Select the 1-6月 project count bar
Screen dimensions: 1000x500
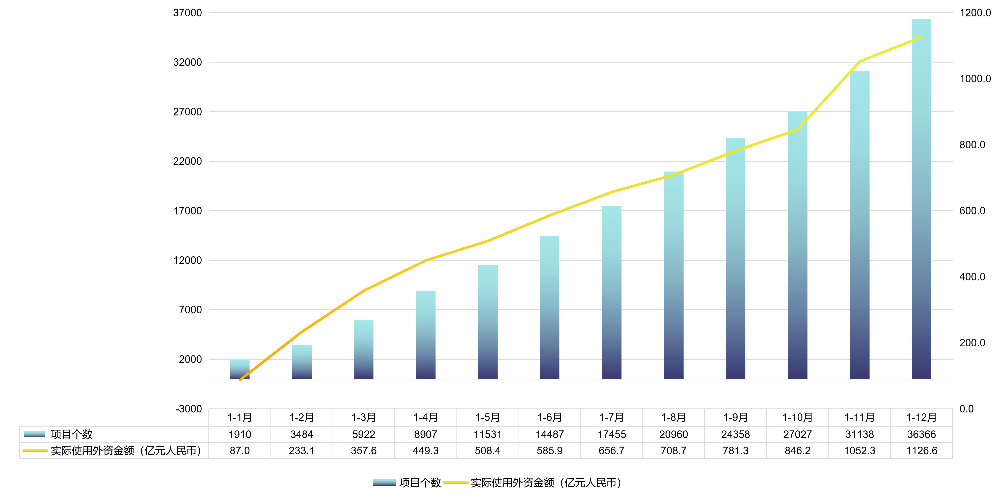click(549, 308)
